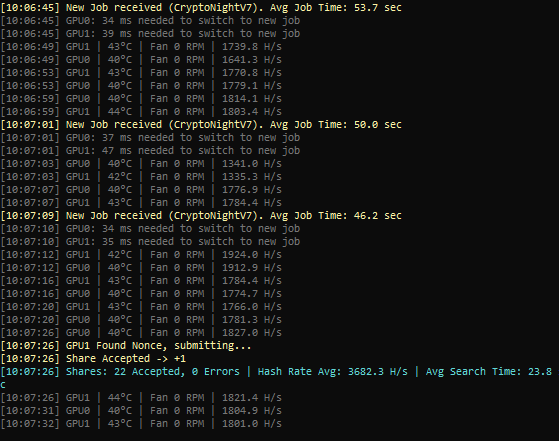
Task: Select the 1912.9 H/s GPU0 reading
Action: coord(252,268)
